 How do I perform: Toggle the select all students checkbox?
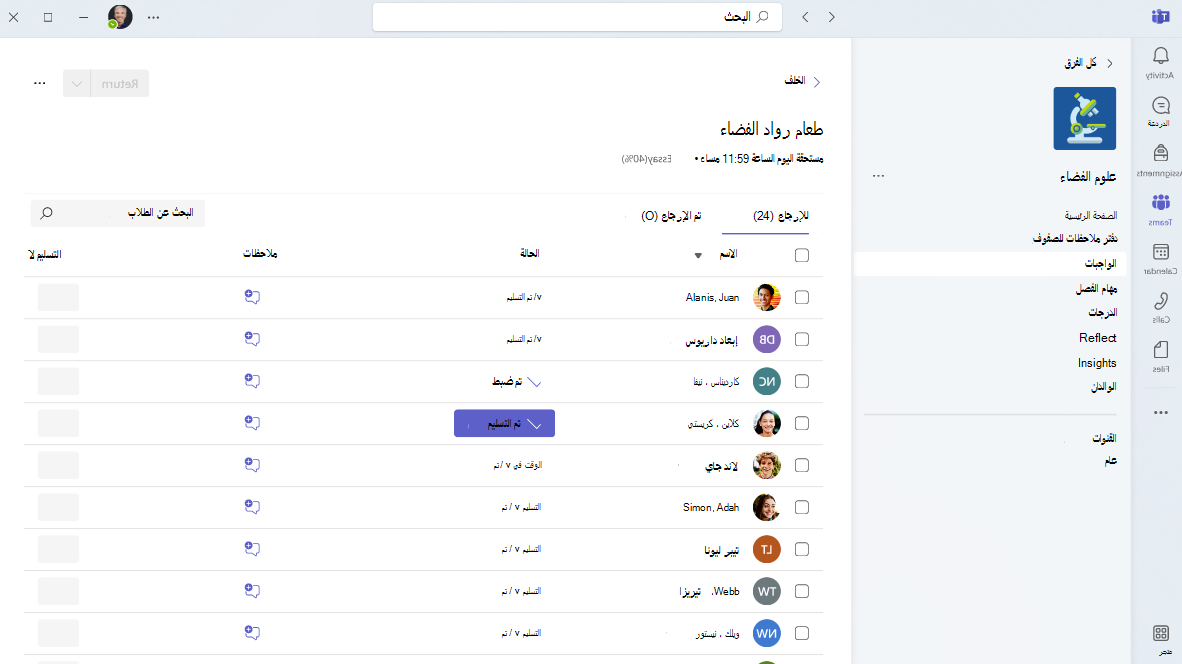tap(802, 256)
